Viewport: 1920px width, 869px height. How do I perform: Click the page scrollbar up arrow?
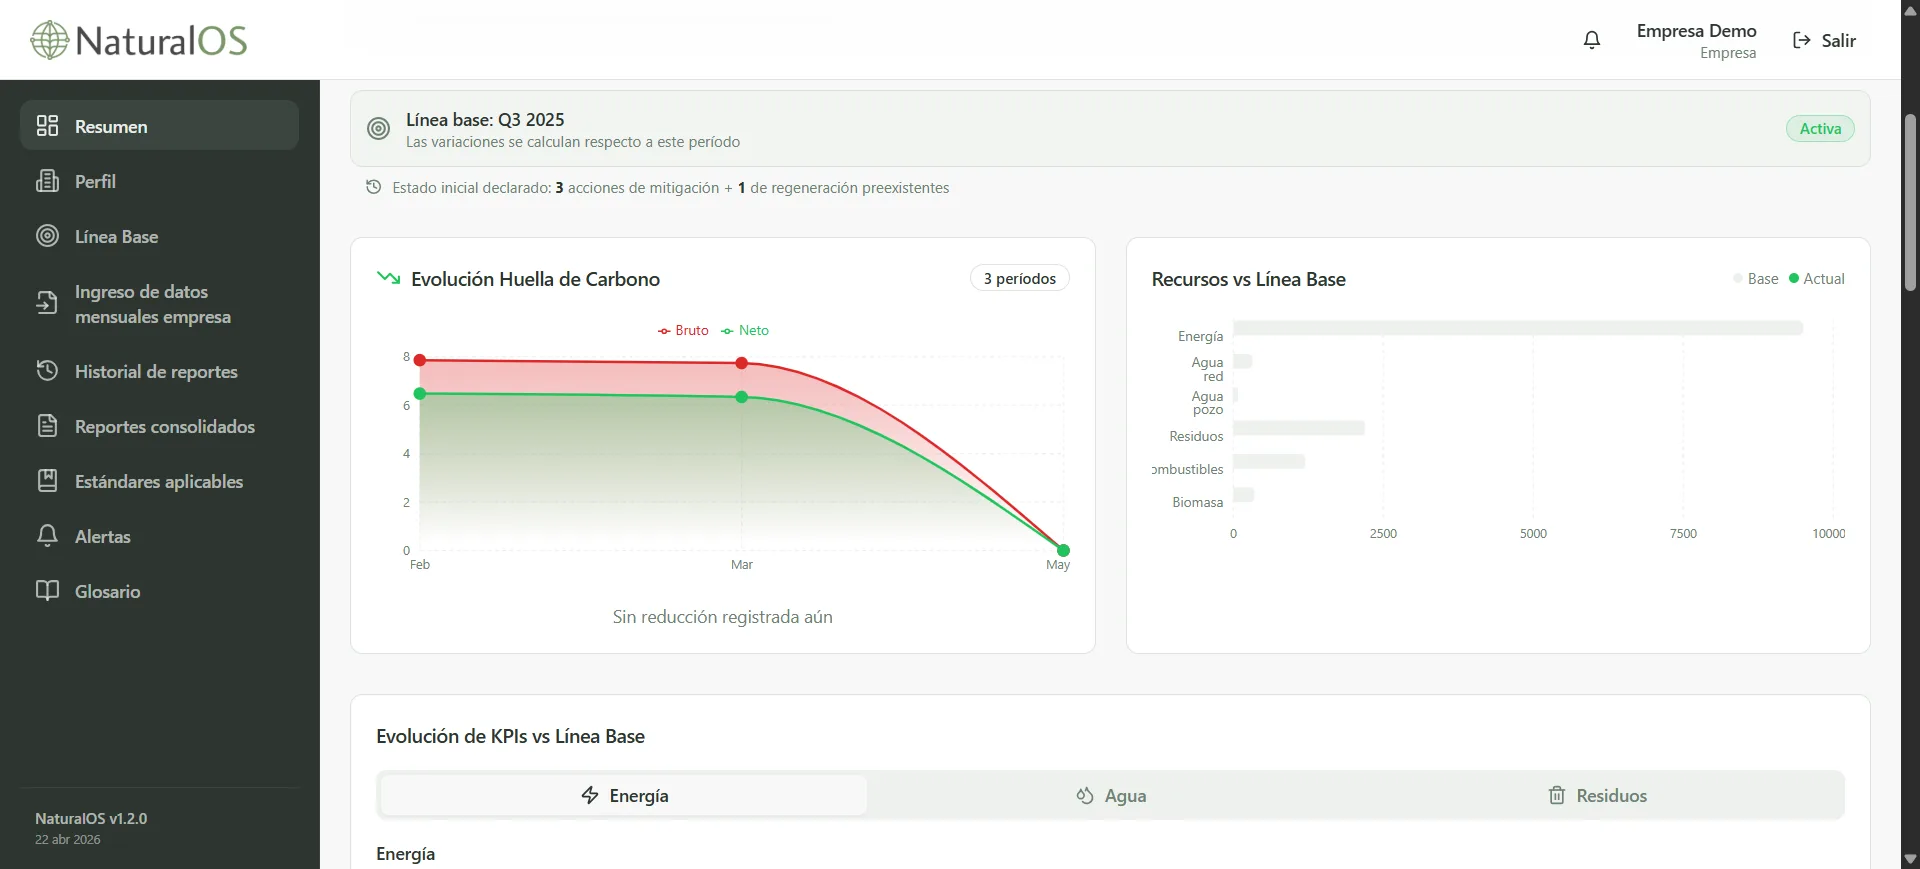(x=1910, y=10)
